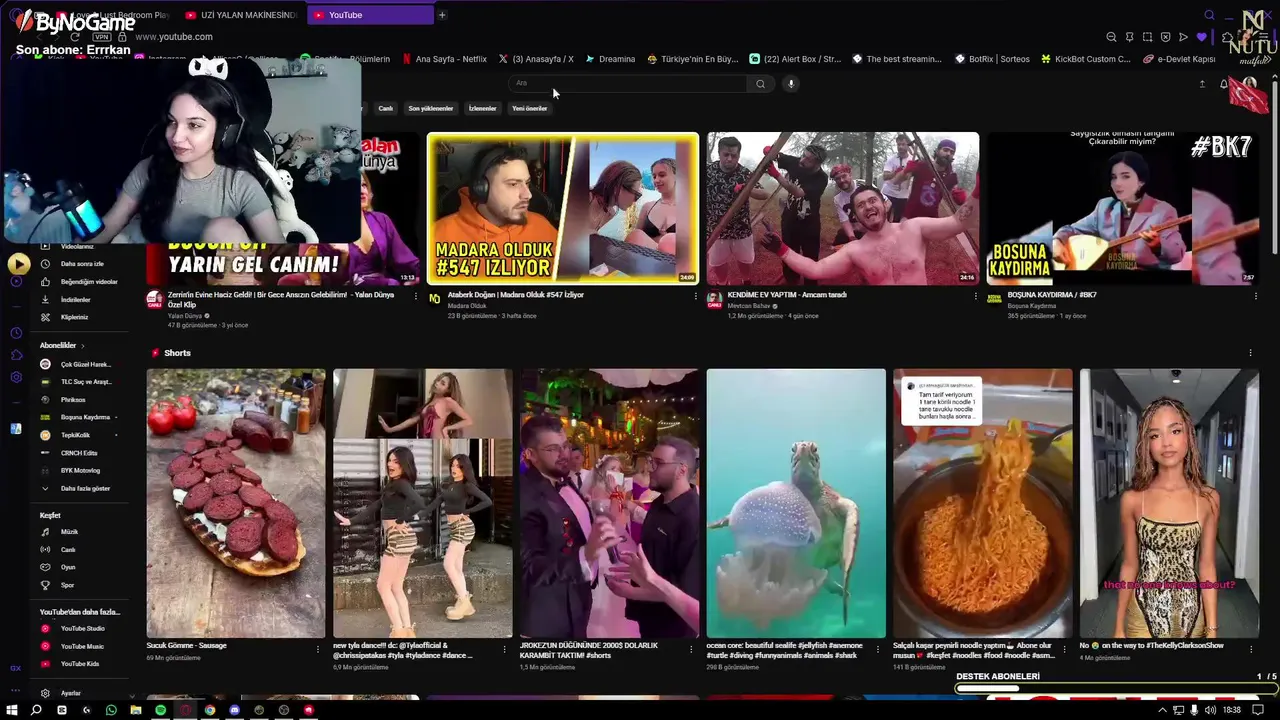Open a new browser tab with plus
This screenshot has width=1280, height=720.
pyautogui.click(x=442, y=15)
